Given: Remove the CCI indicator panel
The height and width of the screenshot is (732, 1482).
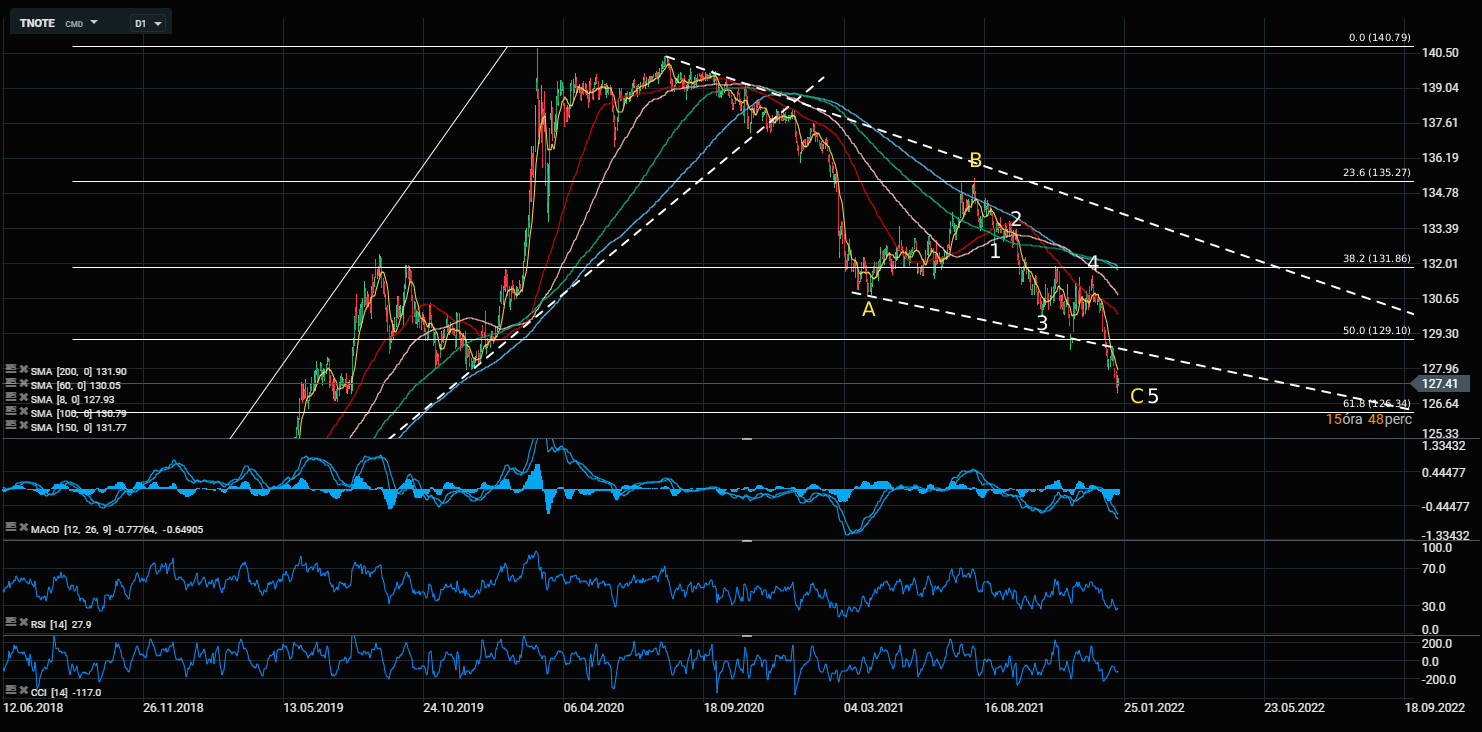Looking at the screenshot, I should (22, 691).
